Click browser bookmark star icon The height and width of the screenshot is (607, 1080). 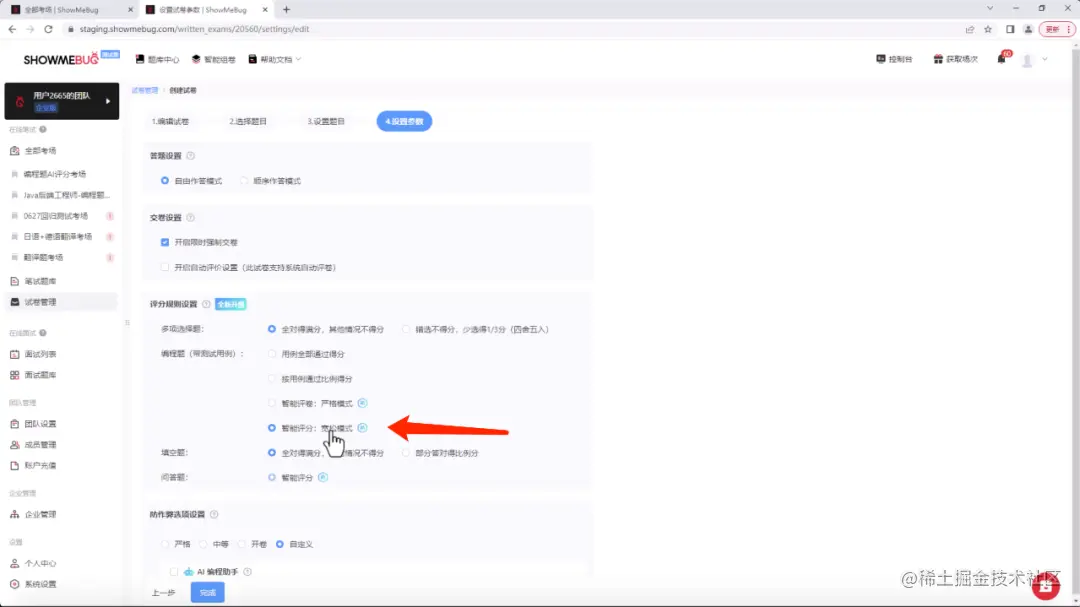click(x=988, y=29)
